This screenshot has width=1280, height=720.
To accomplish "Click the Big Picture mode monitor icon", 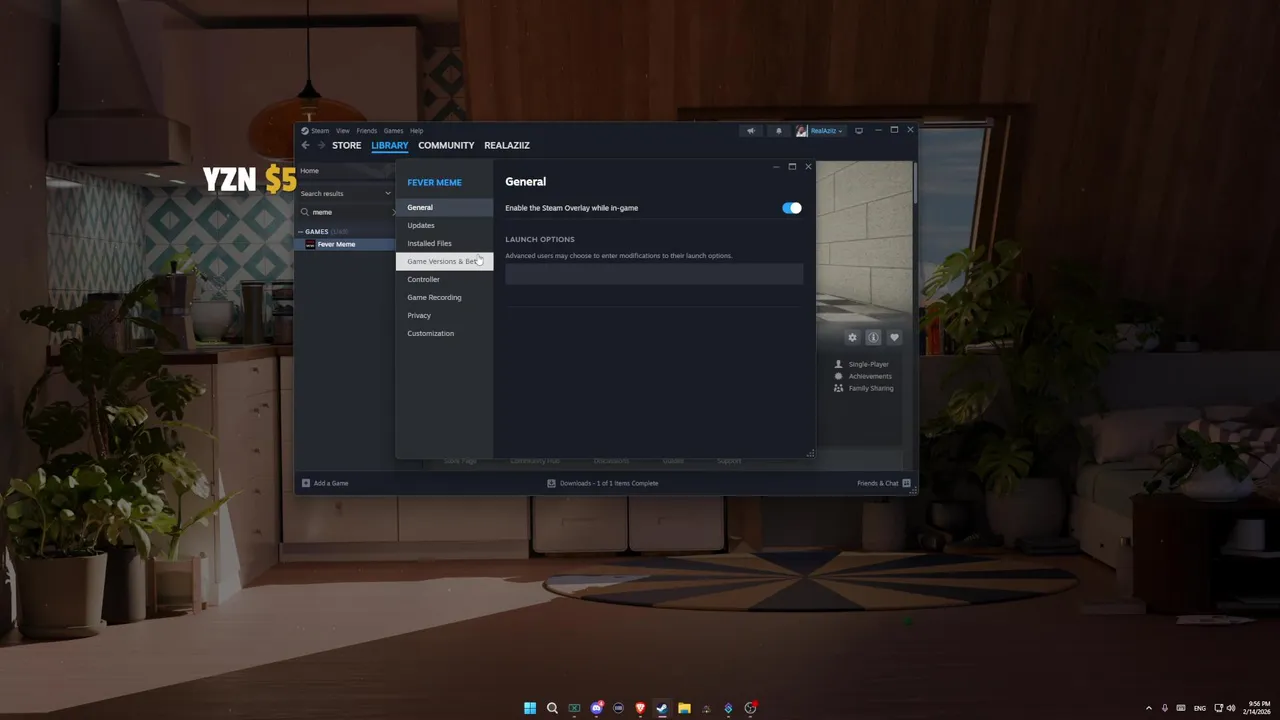I will click(859, 131).
